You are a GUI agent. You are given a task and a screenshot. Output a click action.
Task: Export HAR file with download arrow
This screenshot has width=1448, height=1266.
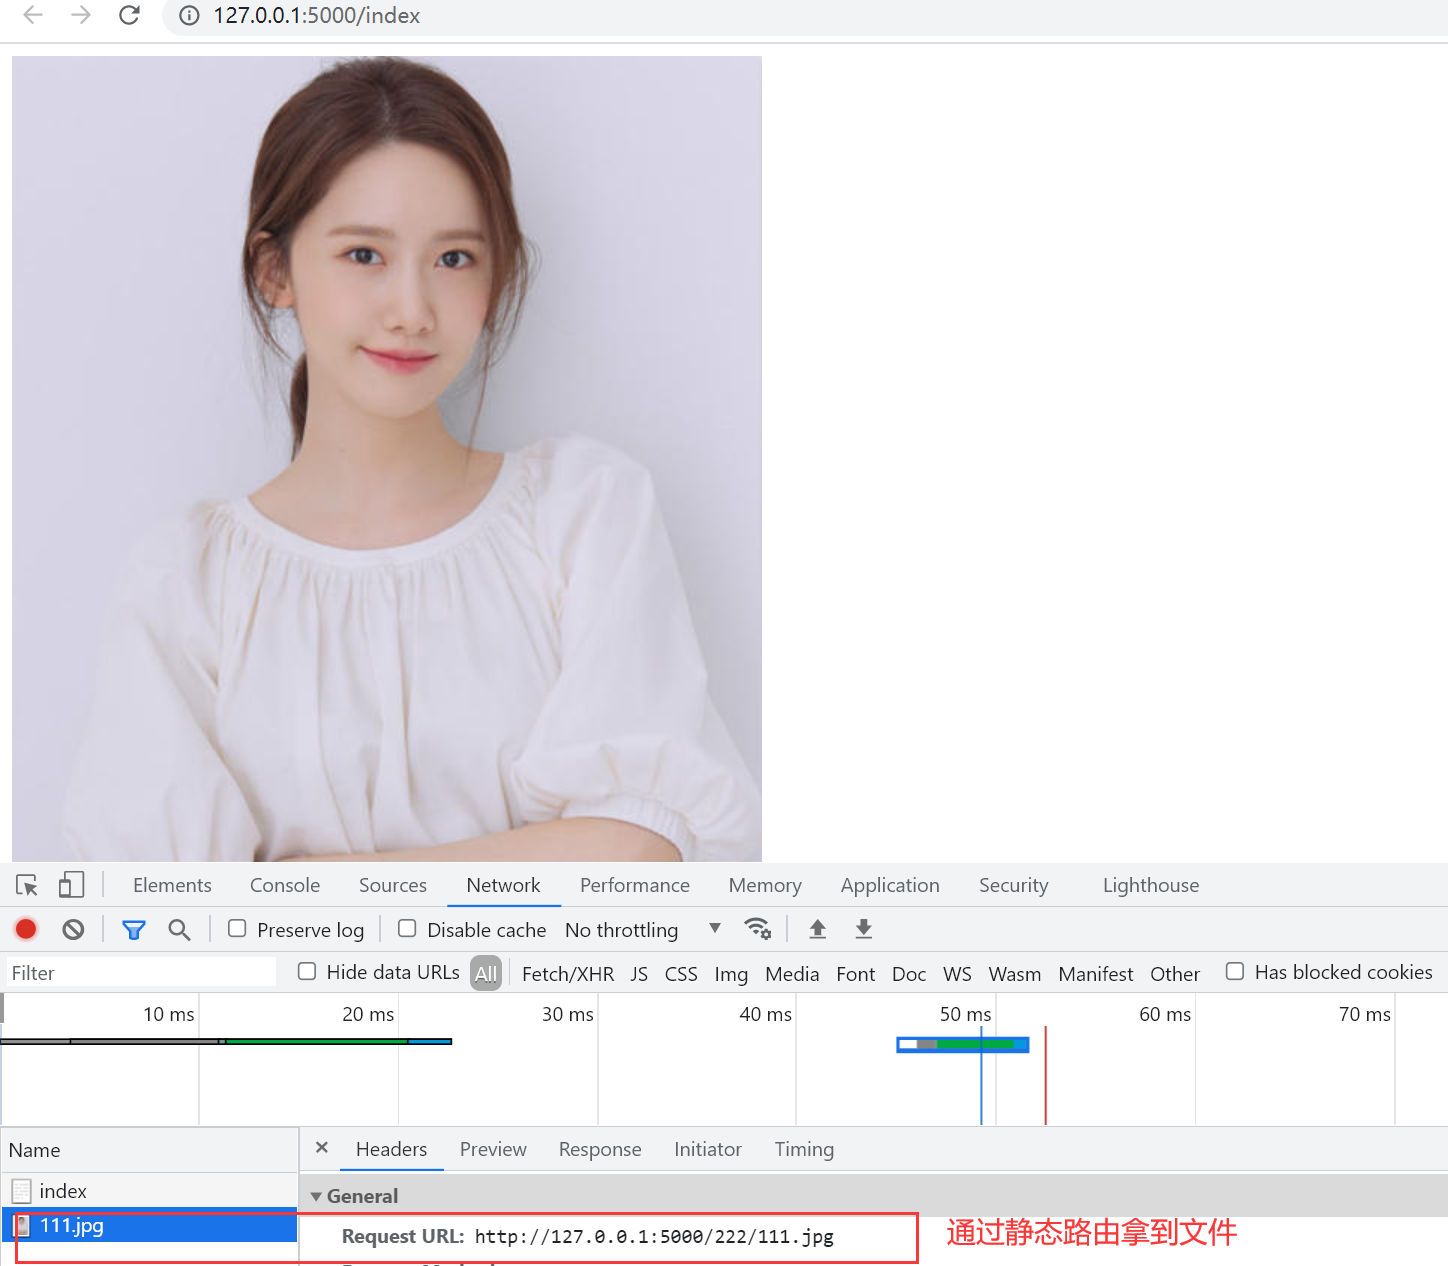tap(864, 929)
